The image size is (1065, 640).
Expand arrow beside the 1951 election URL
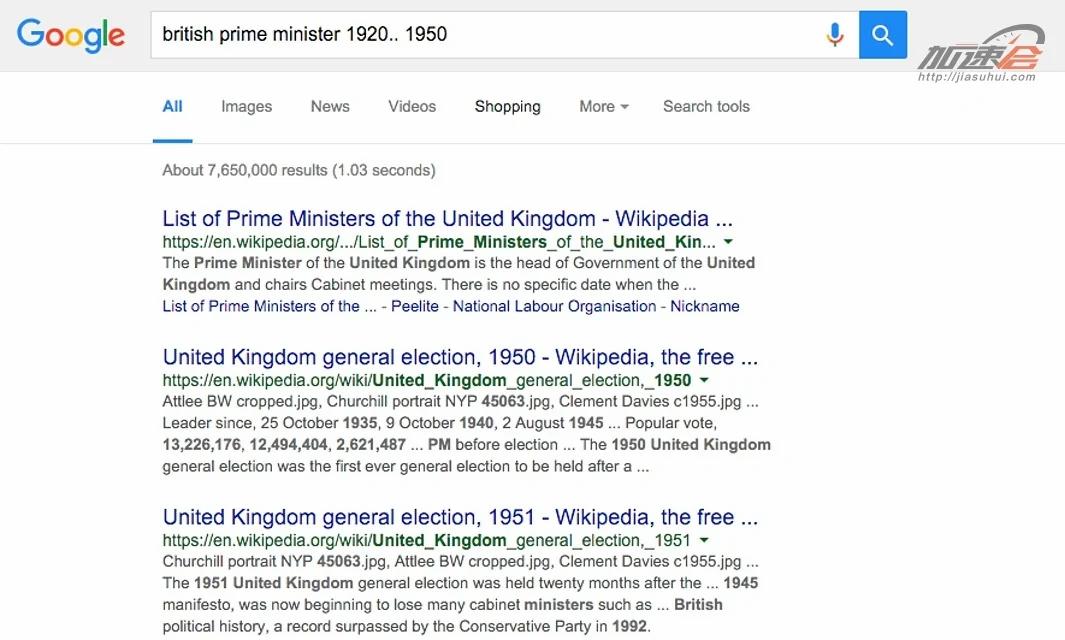[704, 540]
